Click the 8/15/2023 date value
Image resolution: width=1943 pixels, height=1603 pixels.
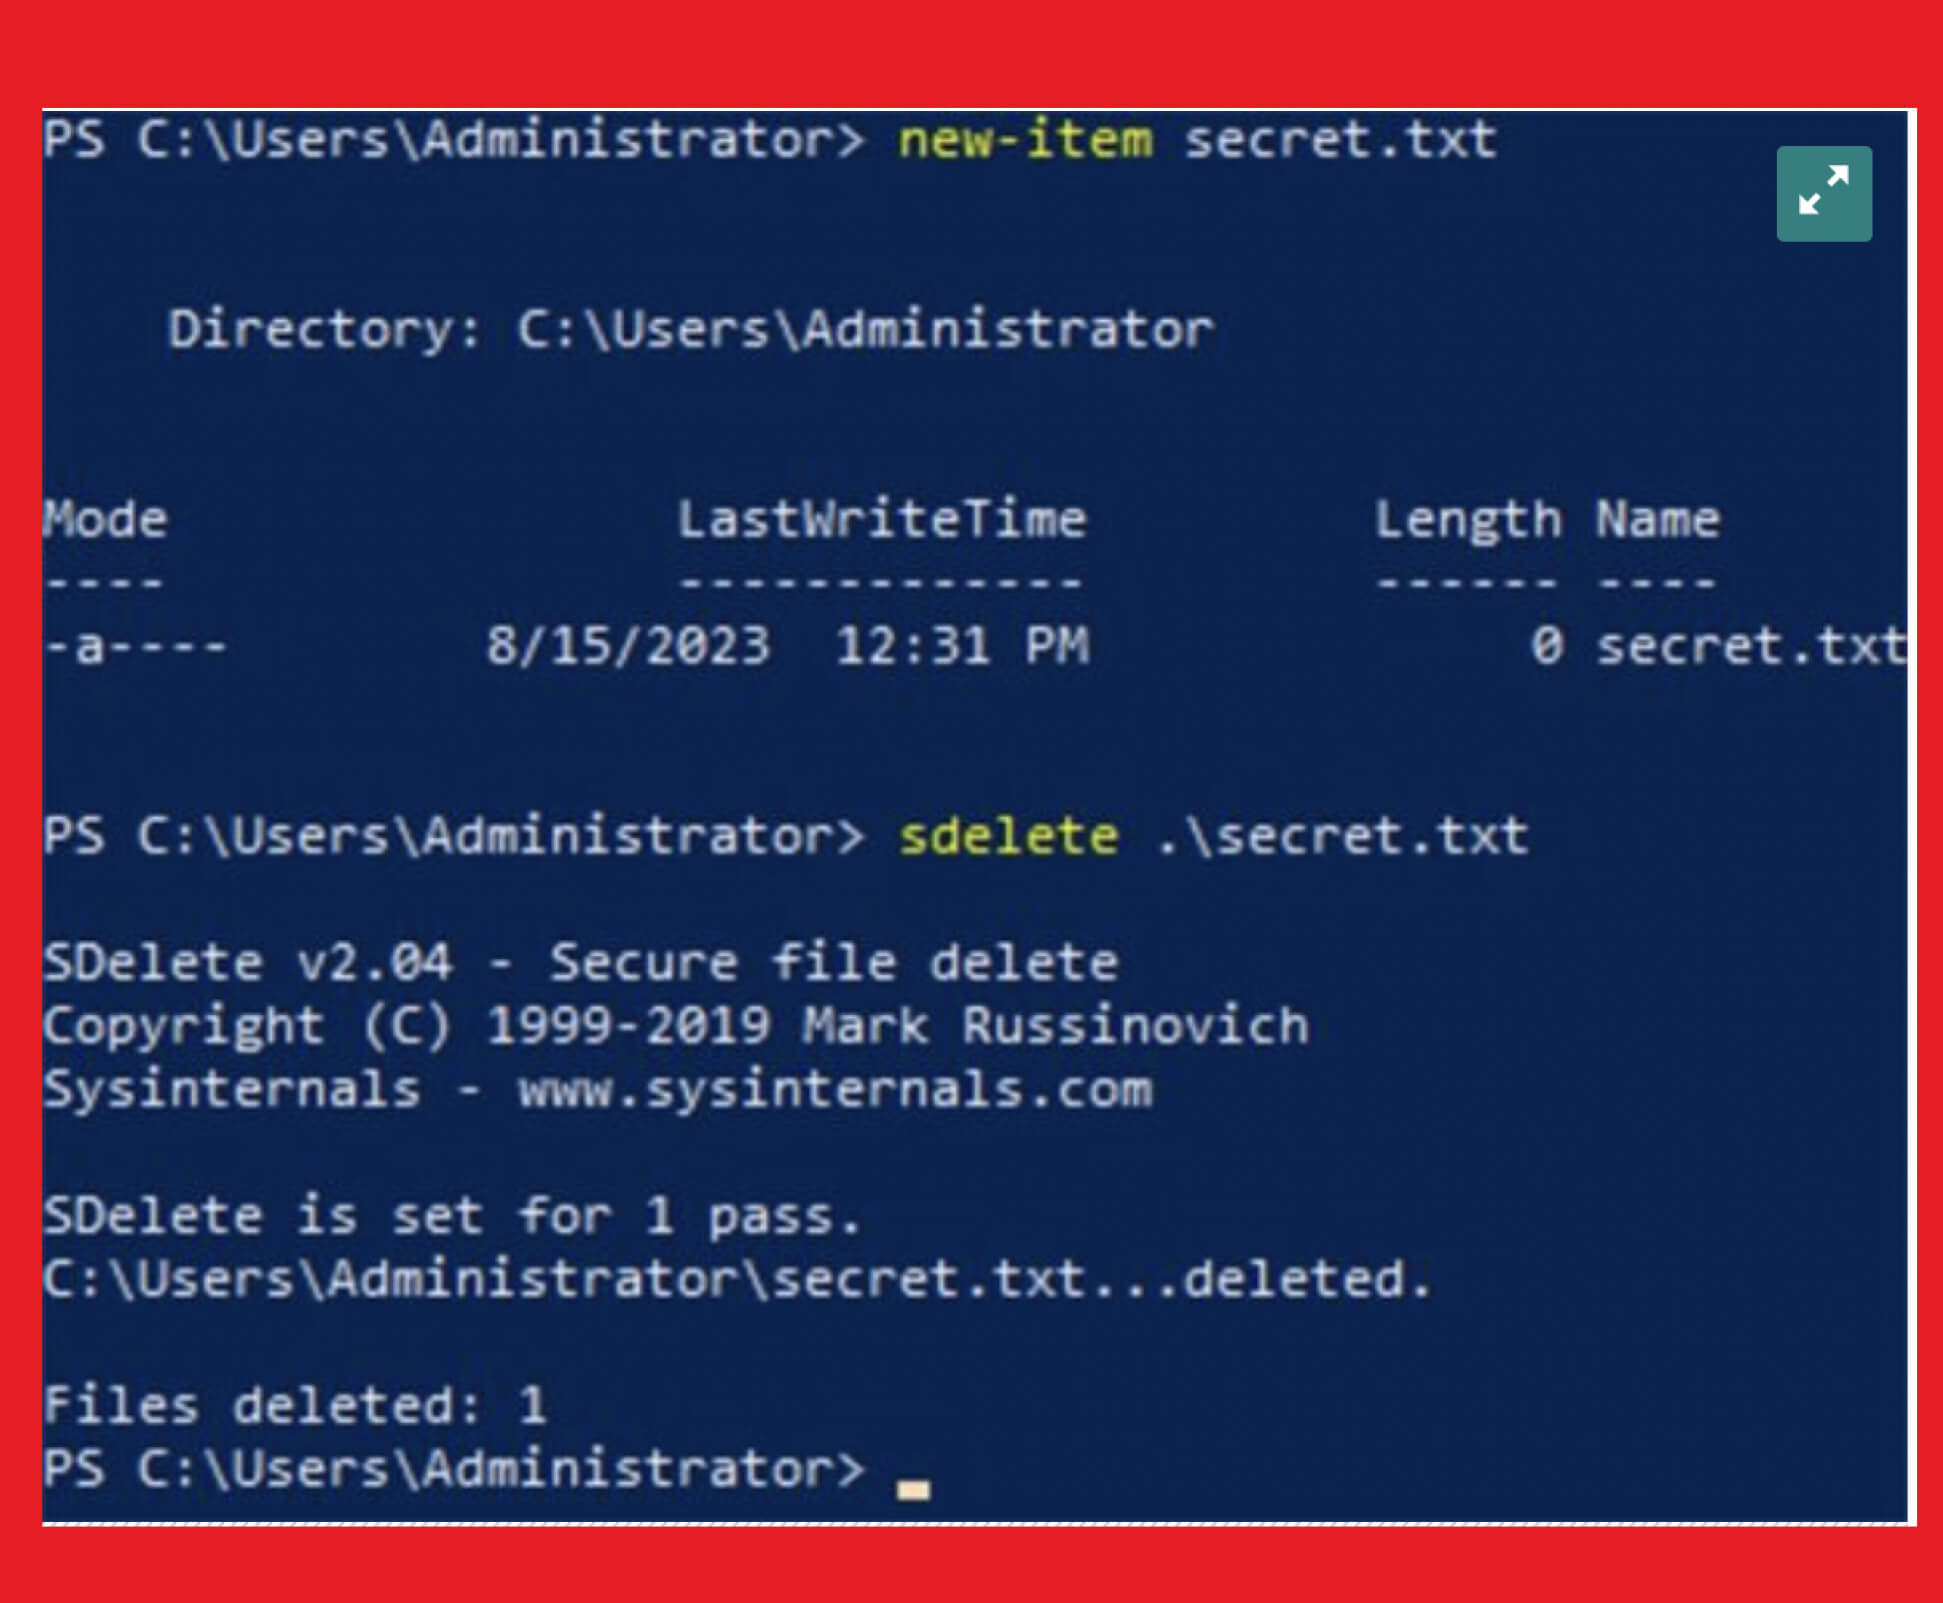tap(628, 646)
